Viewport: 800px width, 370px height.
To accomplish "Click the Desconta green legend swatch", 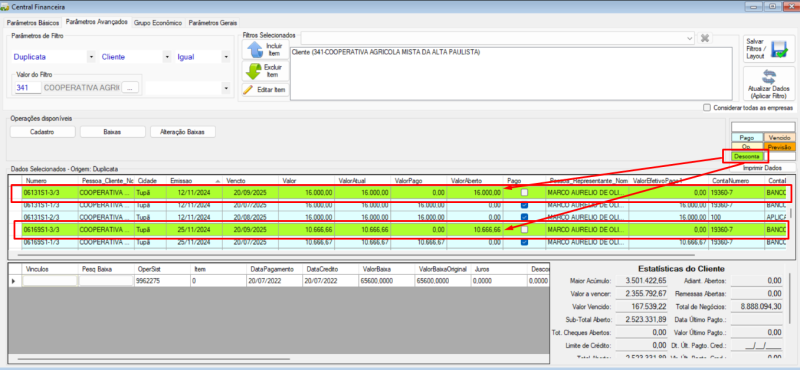I will click(746, 156).
